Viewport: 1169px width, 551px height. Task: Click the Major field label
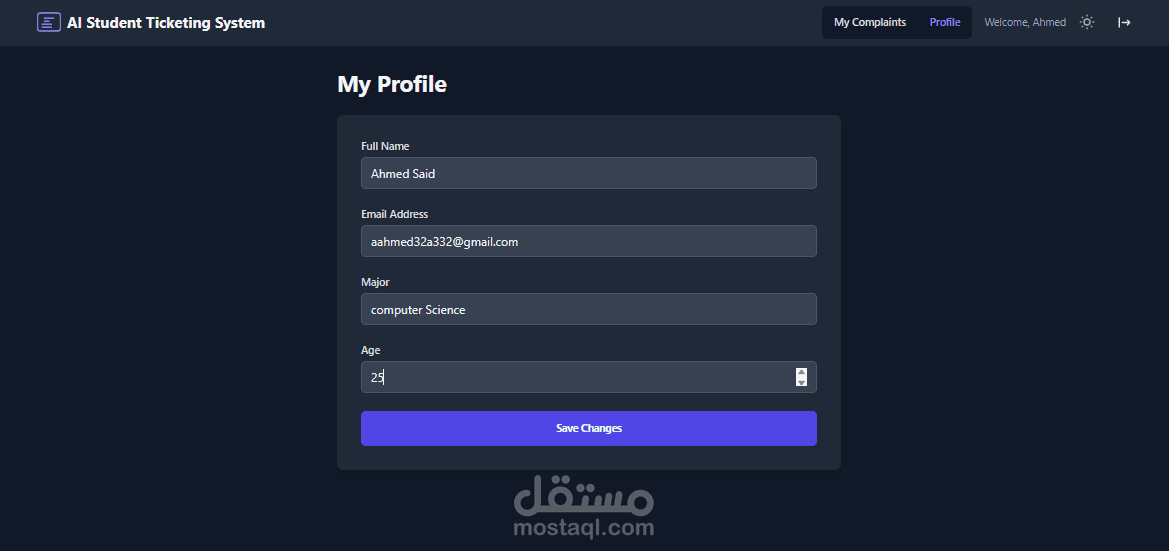click(375, 282)
